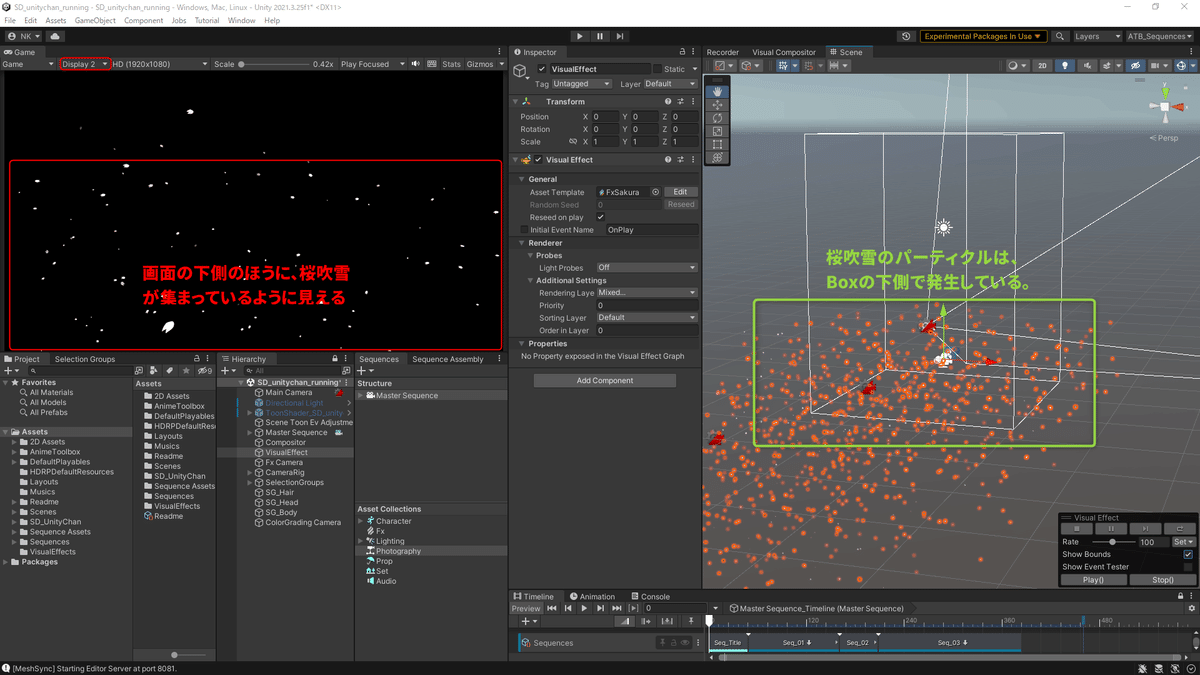
Task: Open the Component menu
Action: (x=143, y=20)
